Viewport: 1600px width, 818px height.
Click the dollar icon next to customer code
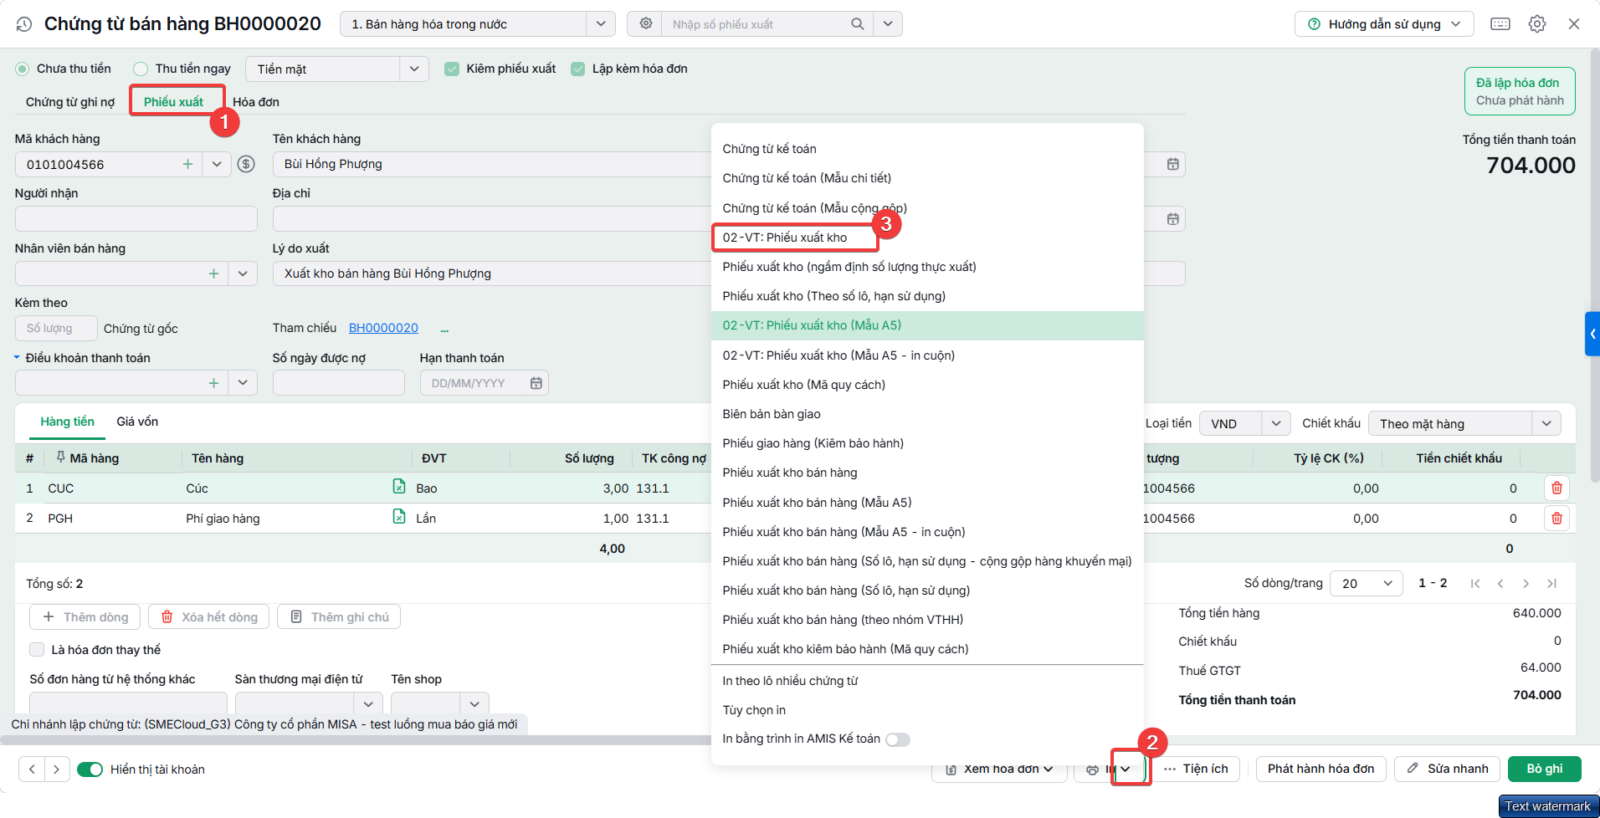(246, 164)
